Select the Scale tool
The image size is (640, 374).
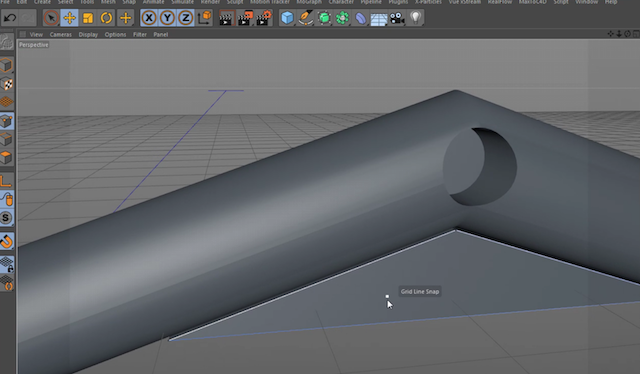(x=88, y=18)
